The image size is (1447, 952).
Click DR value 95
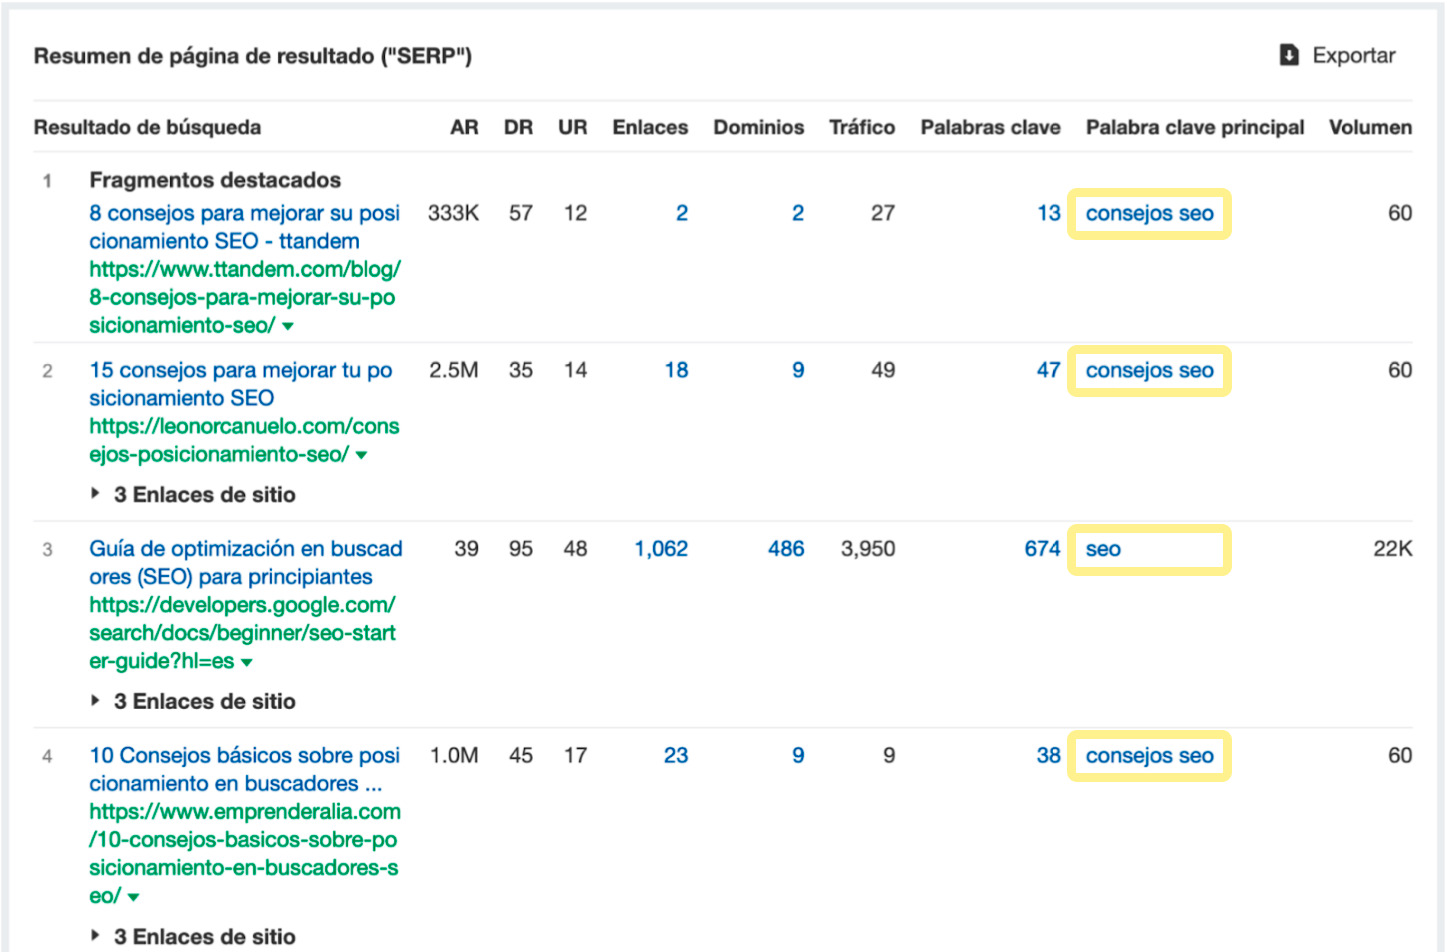point(520,549)
